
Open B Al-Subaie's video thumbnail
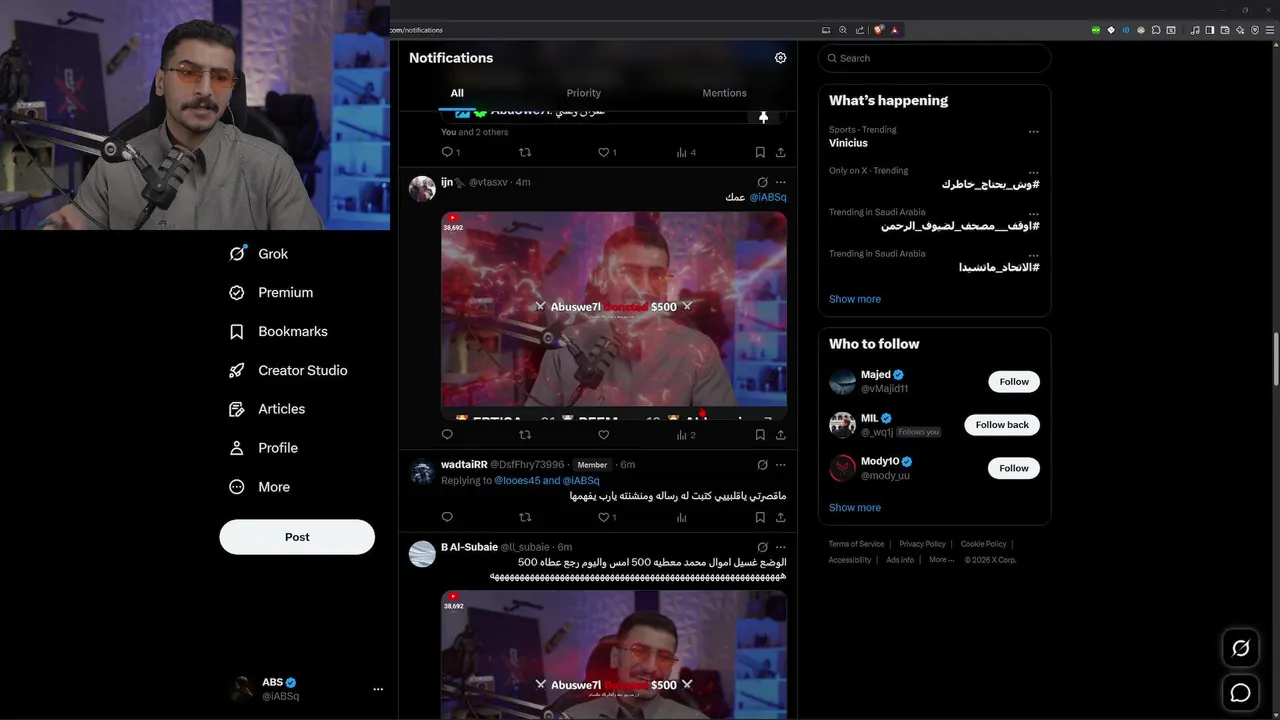[x=614, y=655]
